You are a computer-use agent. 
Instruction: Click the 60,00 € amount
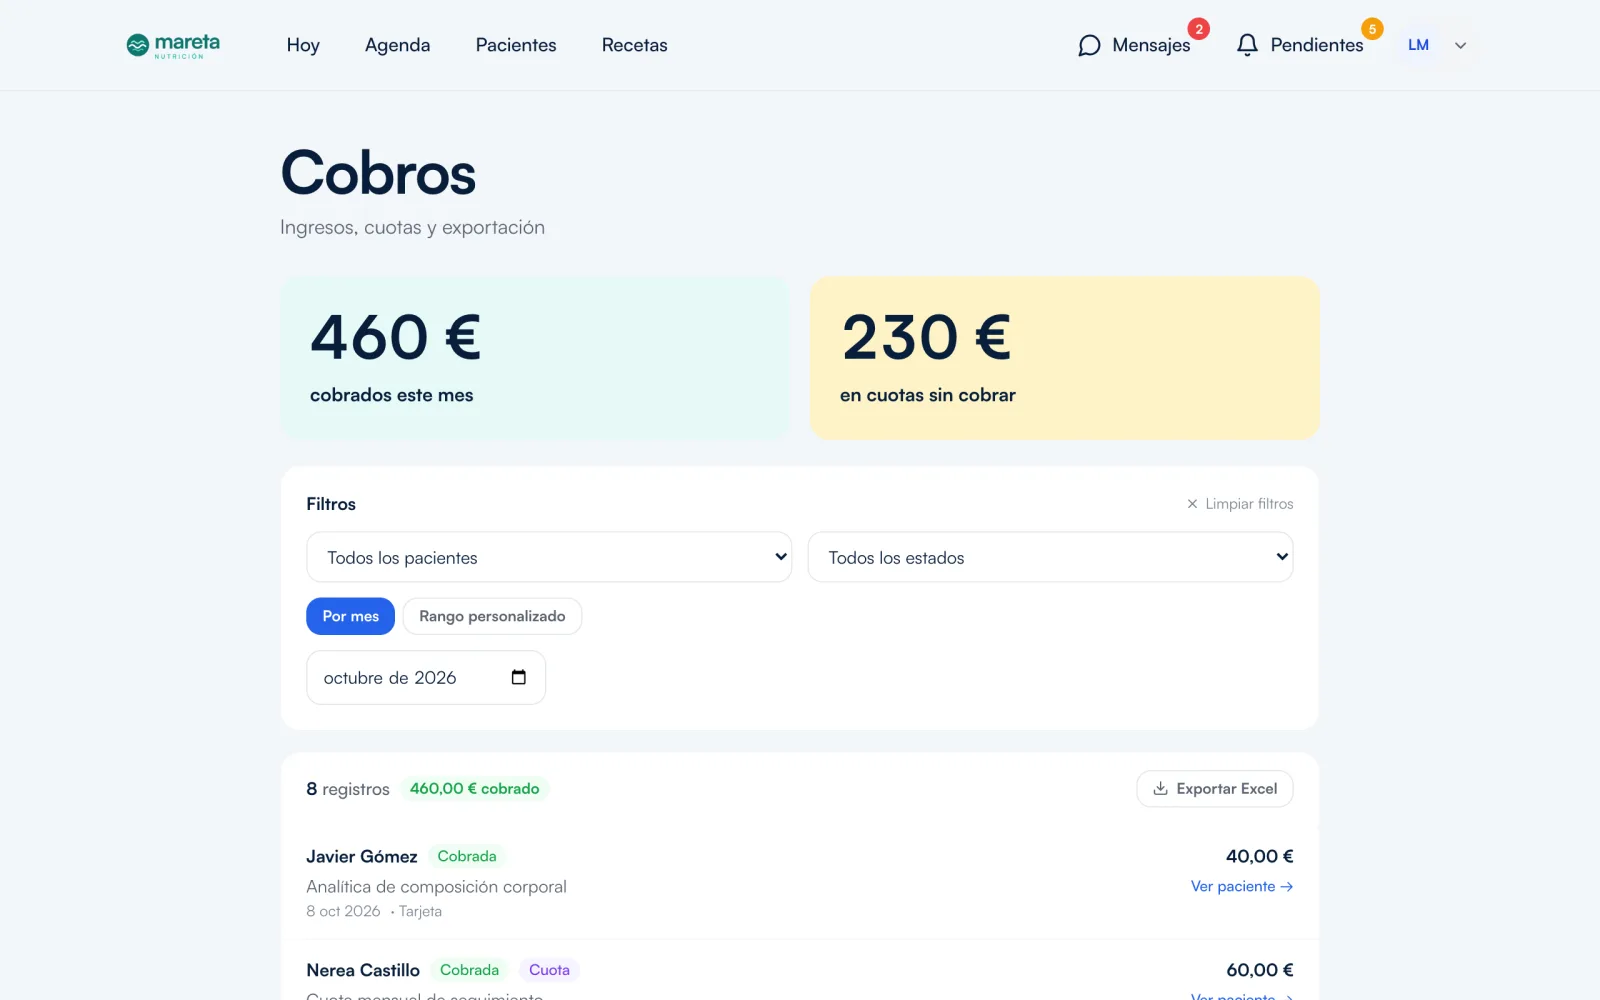[1260, 971]
